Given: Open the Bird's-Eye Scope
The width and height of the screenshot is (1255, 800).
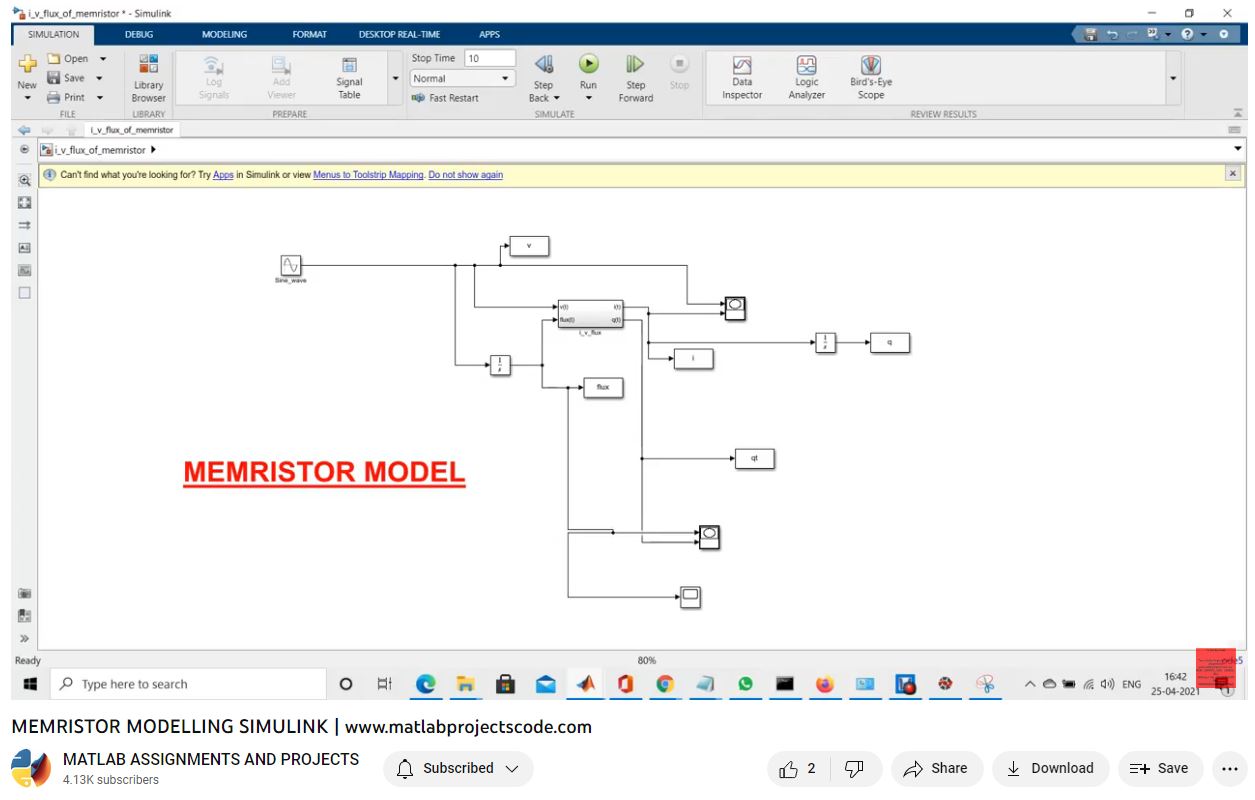Looking at the screenshot, I should point(870,77).
